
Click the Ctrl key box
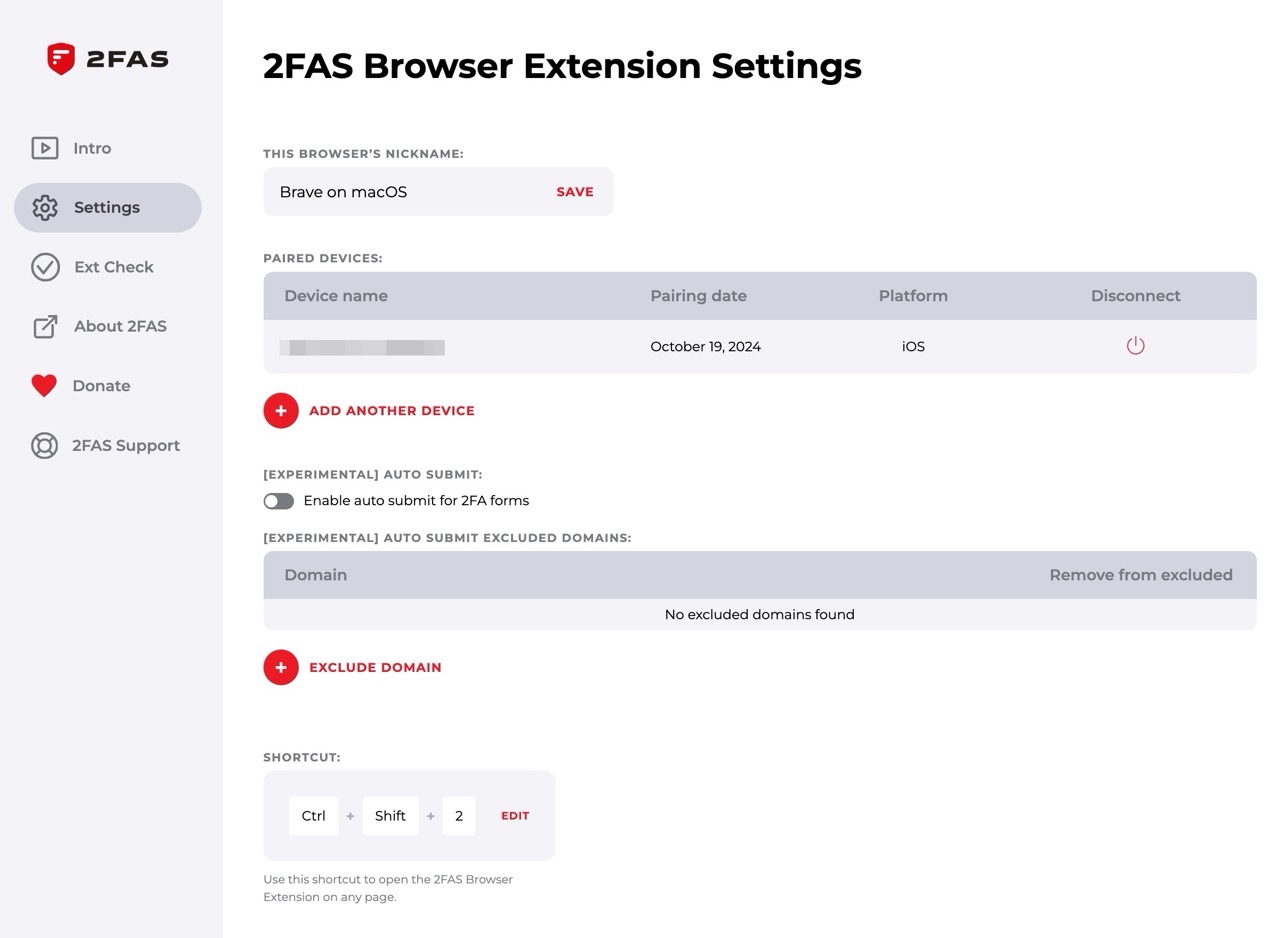click(314, 816)
